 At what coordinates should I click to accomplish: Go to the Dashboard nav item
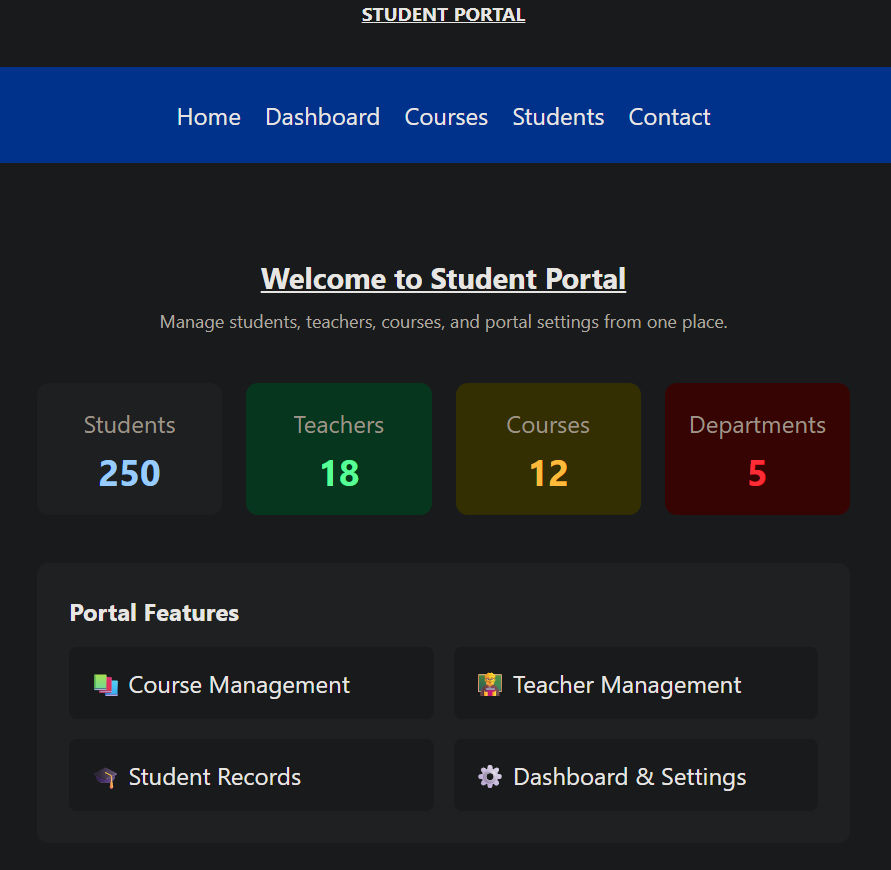click(x=322, y=117)
